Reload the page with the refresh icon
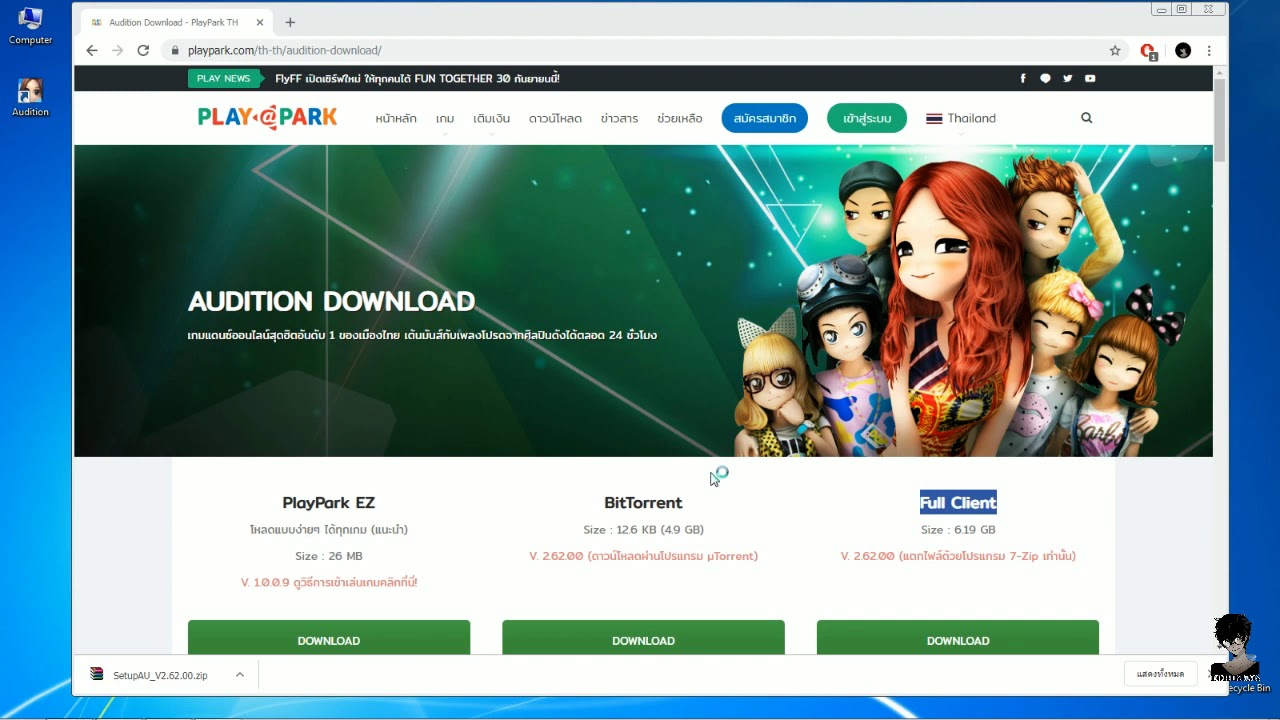1280x720 pixels. pos(143,50)
